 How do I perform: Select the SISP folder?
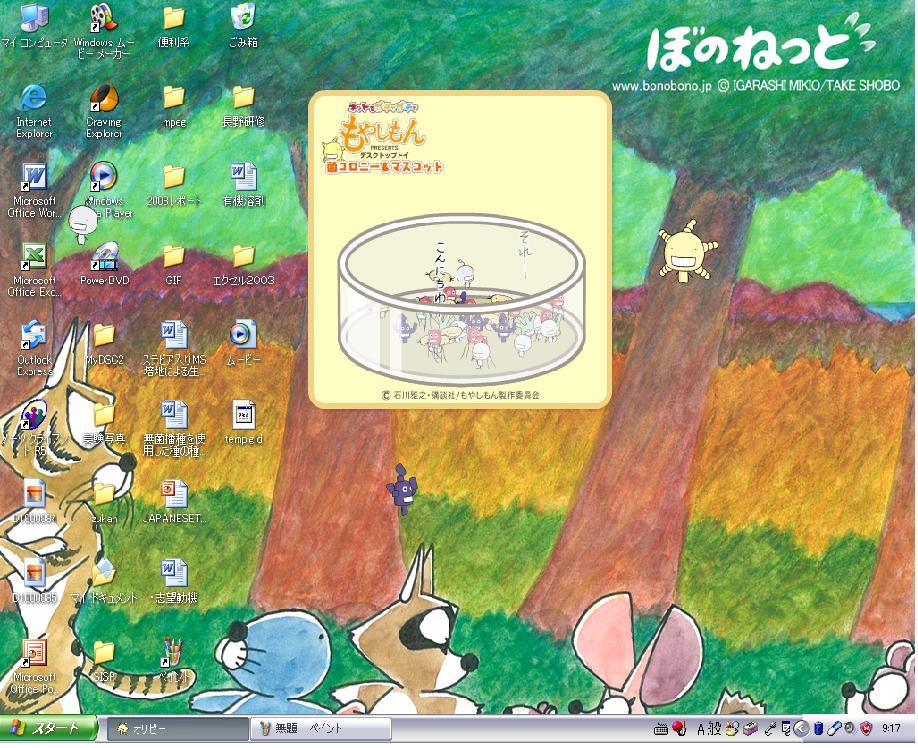pyautogui.click(x=104, y=661)
